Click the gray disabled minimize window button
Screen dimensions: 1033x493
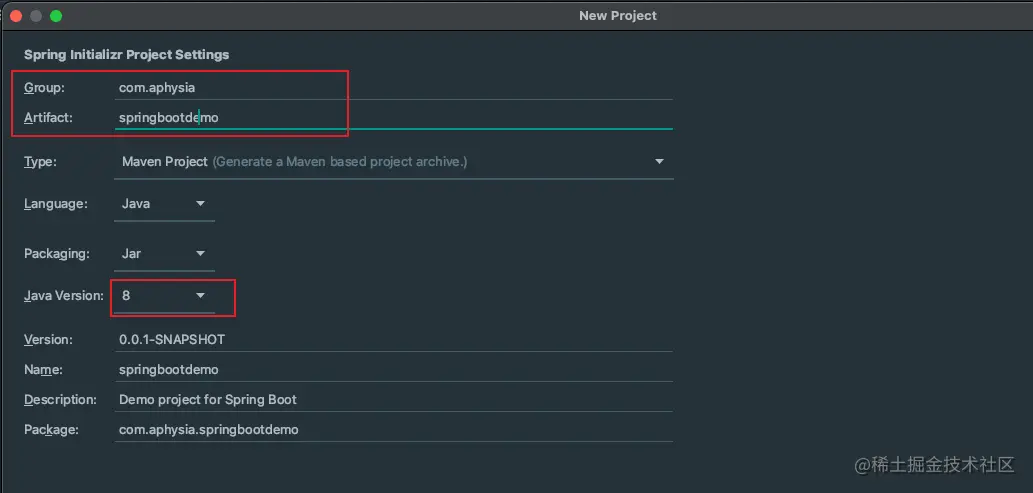click(36, 16)
